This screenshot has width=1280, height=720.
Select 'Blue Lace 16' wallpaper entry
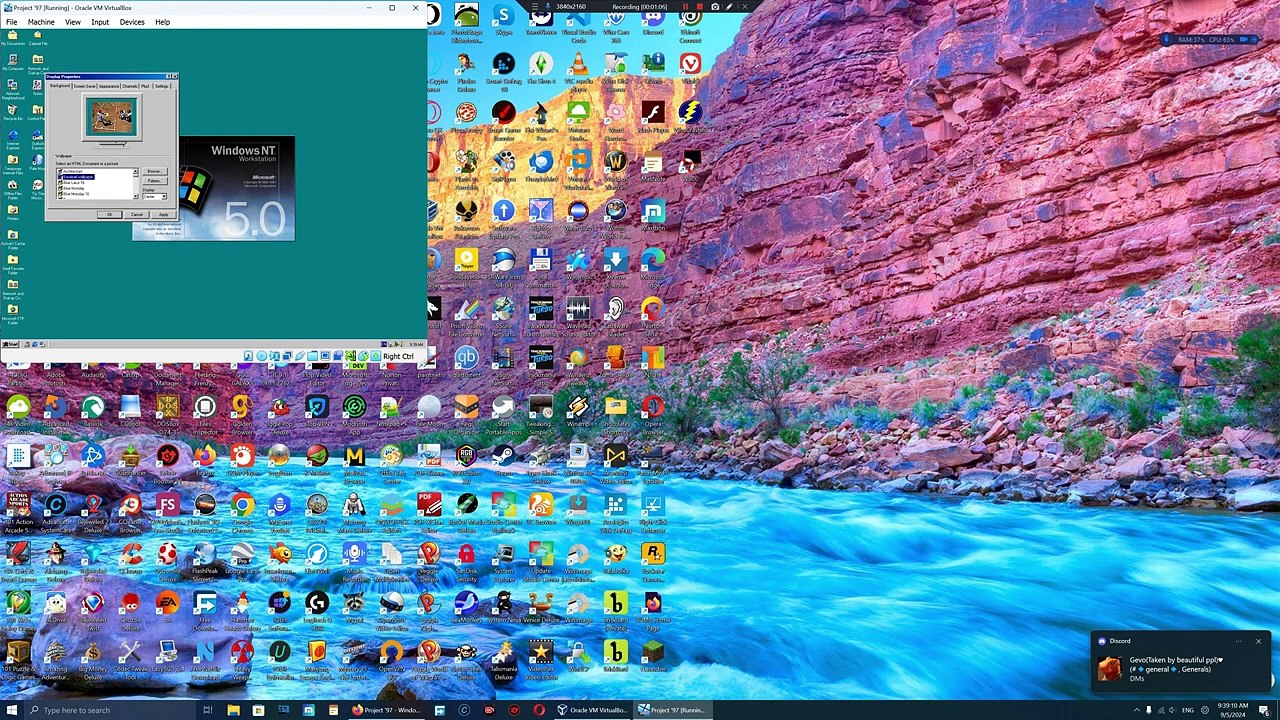[74, 182]
